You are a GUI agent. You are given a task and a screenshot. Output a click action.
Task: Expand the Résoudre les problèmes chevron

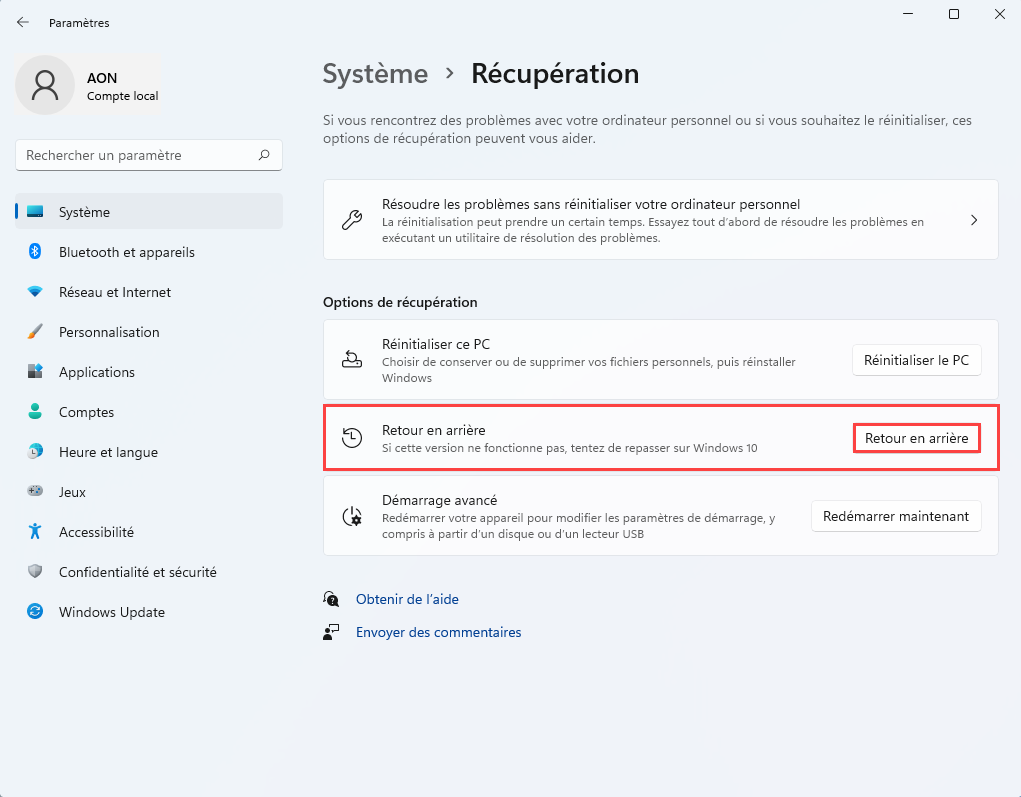click(974, 220)
